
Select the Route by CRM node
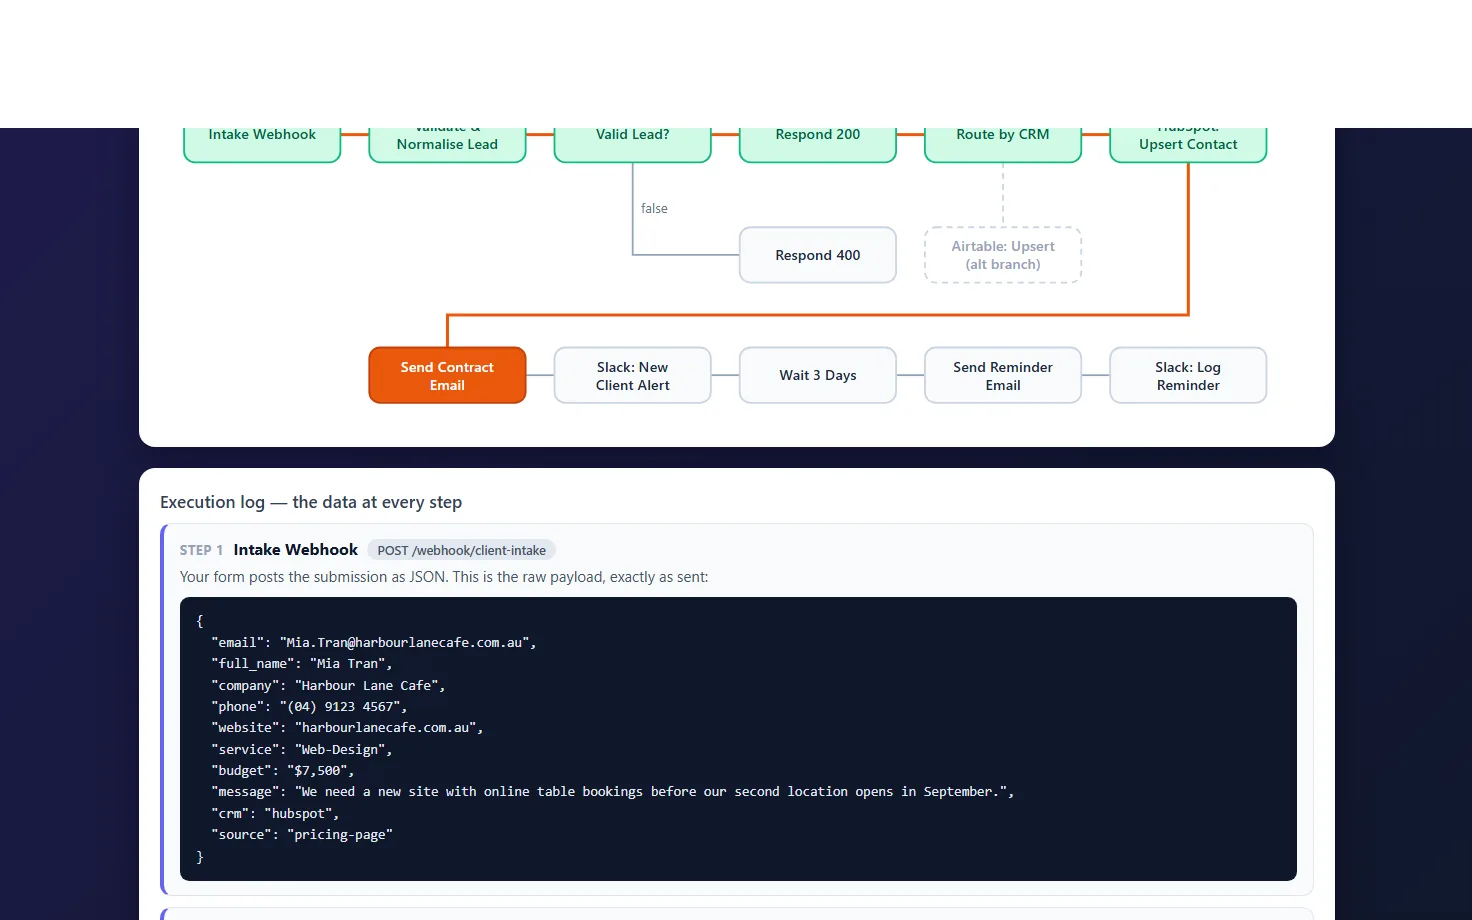pos(1003,144)
